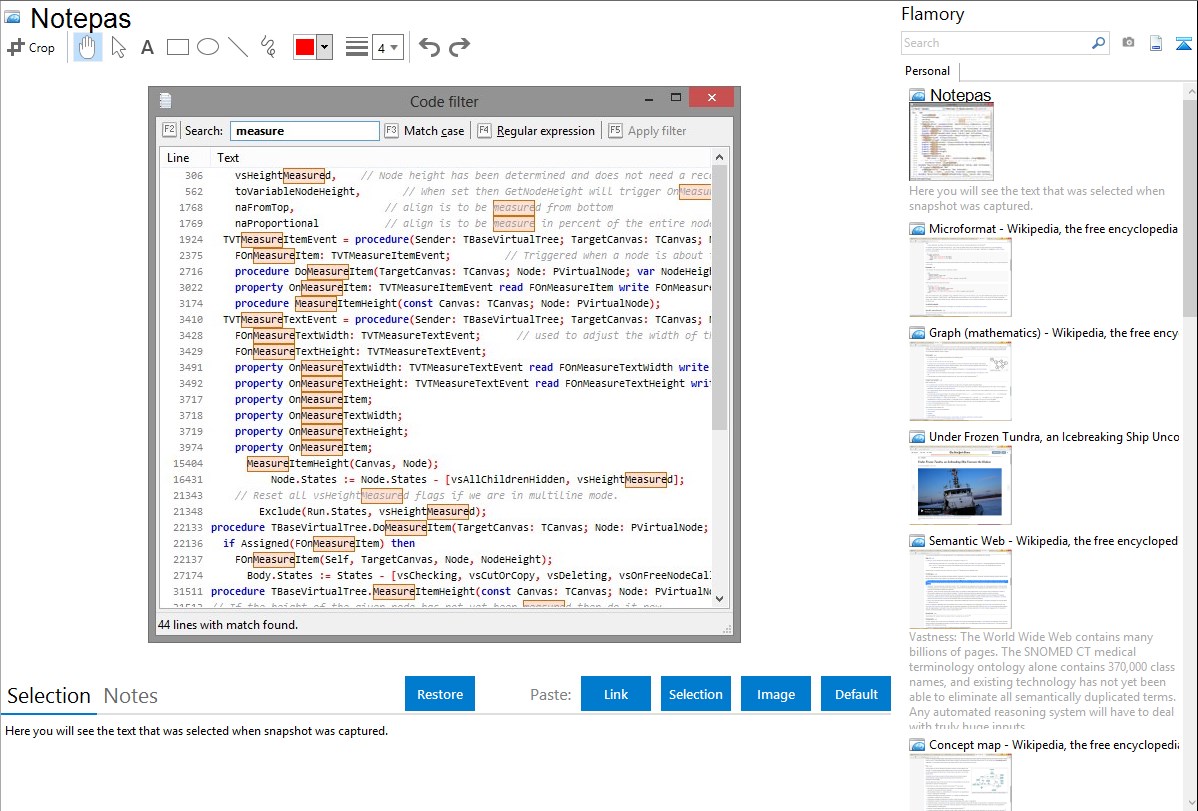Expand the line width dropdown showing 4
Image resolution: width=1198 pixels, height=811 pixels.
[387, 47]
